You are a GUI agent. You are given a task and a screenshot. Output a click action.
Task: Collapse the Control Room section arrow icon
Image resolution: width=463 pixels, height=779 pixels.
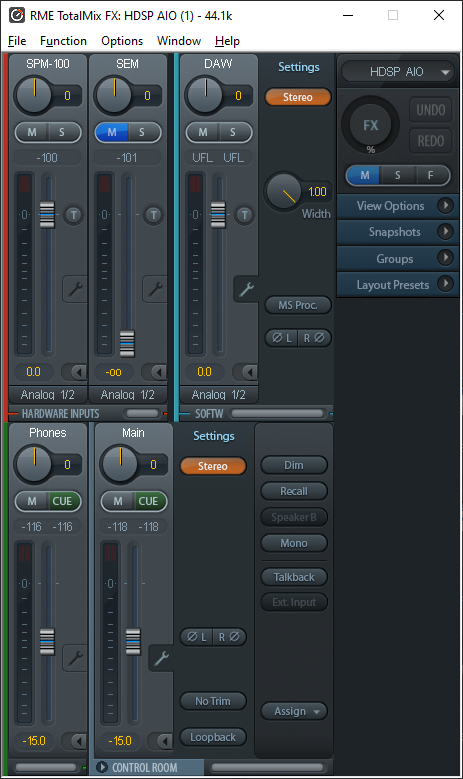(x=101, y=767)
